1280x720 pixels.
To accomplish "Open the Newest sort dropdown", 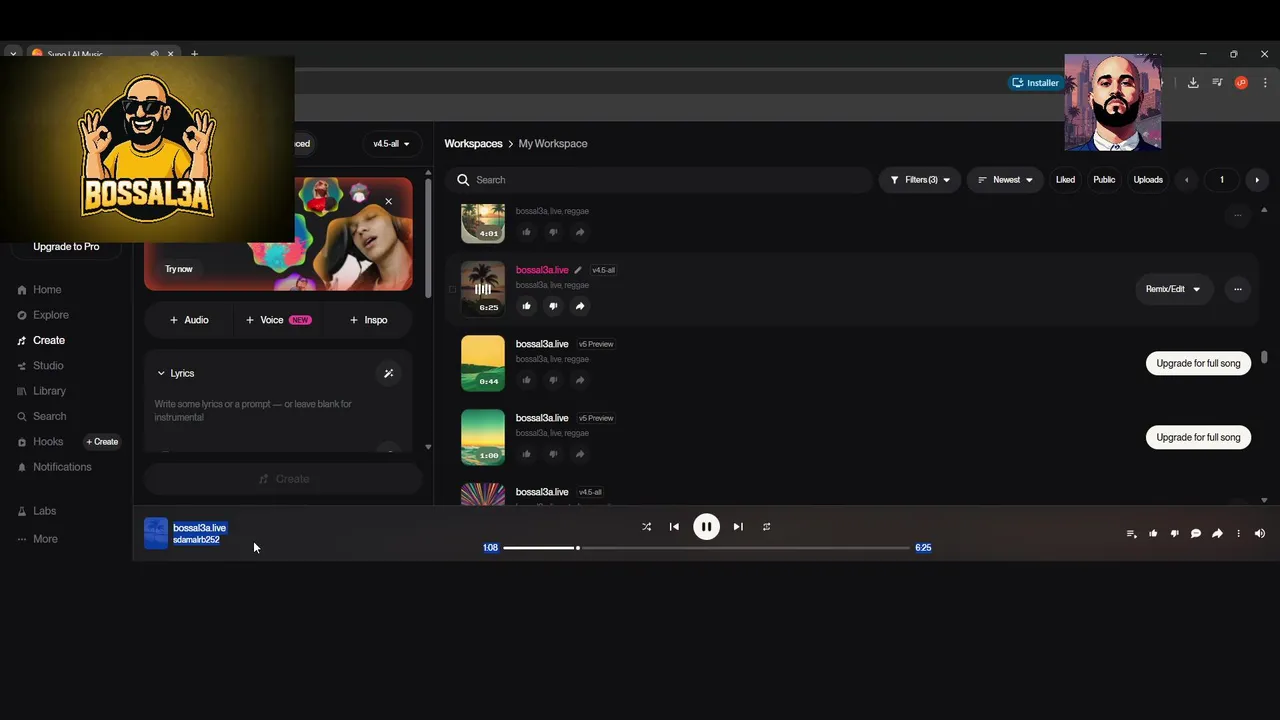I will [1005, 180].
